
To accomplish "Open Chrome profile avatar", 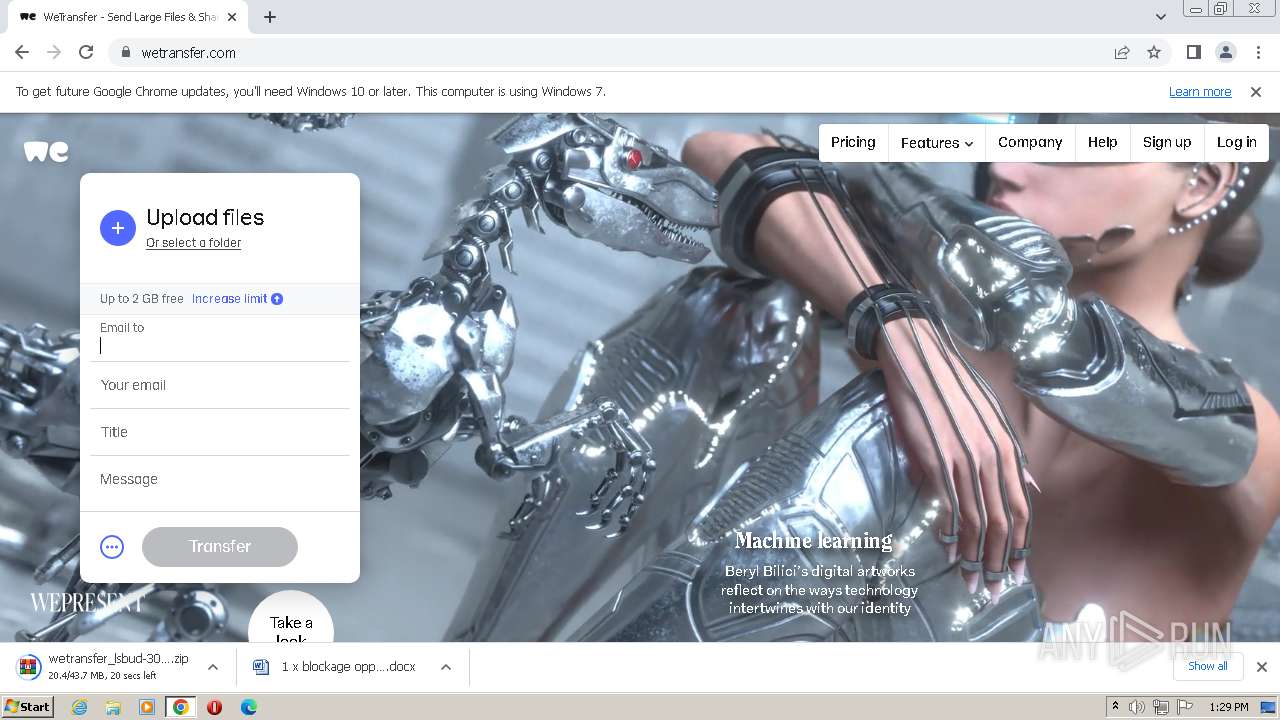I will click(1225, 53).
